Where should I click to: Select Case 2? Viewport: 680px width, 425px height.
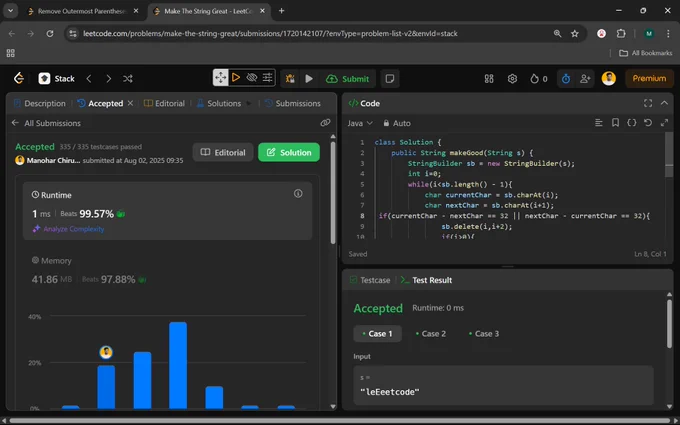coord(431,333)
